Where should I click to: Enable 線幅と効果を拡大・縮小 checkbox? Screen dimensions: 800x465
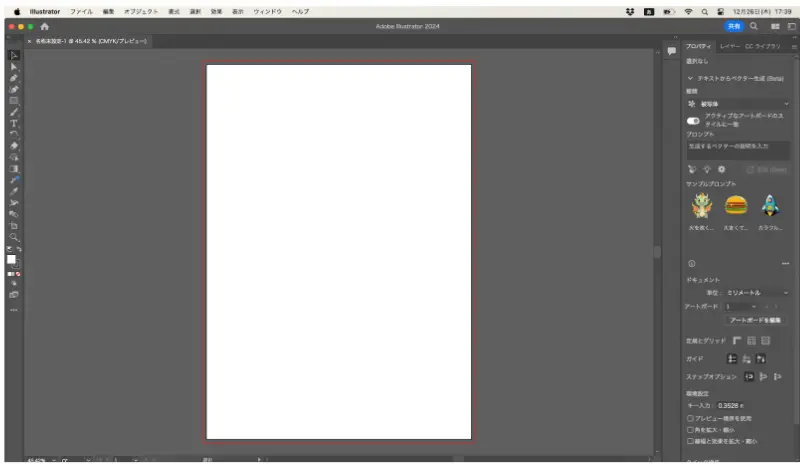[690, 441]
